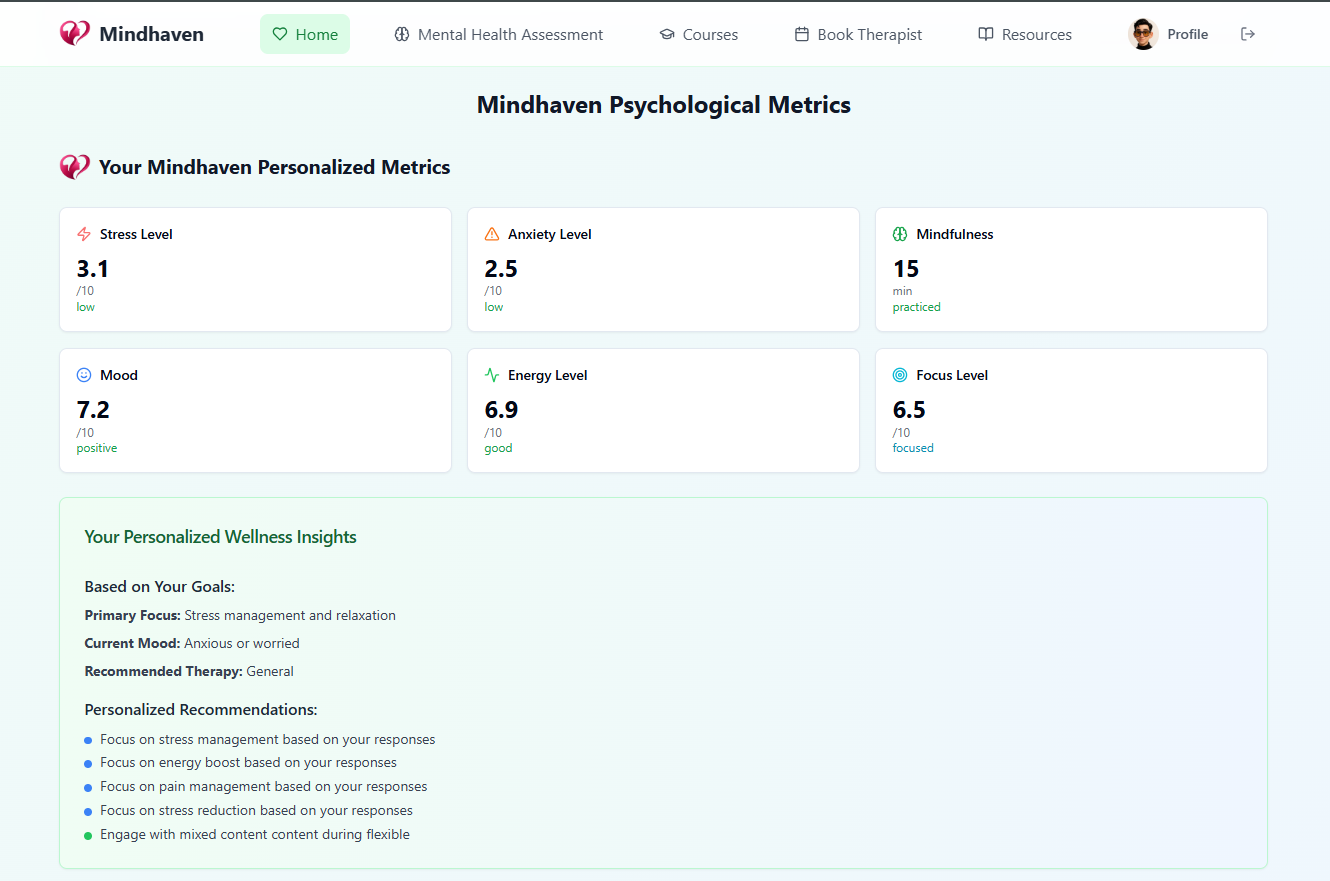Click the Stress Level lightning bolt icon
Screen dimensions: 1330x881
(x=82, y=233)
